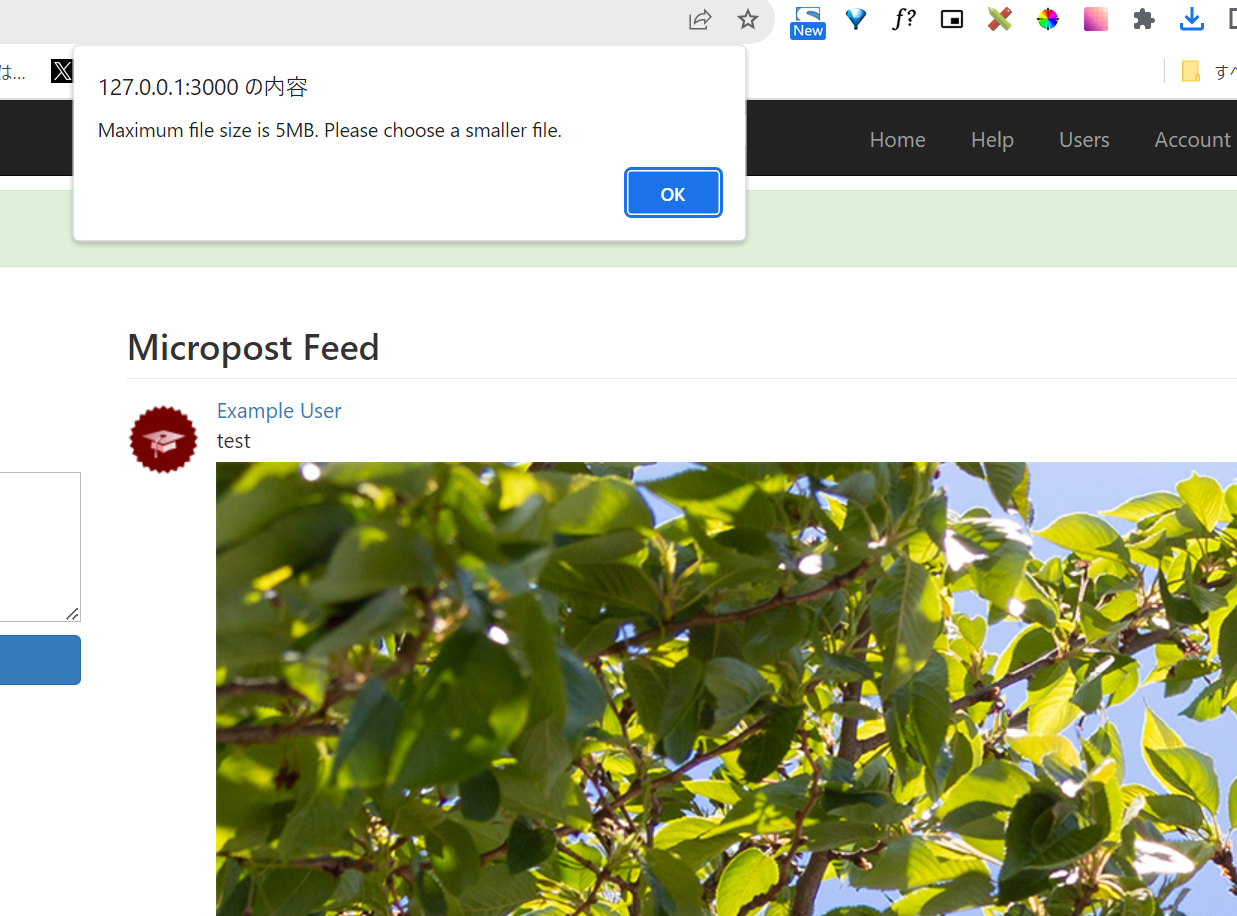1237x916 pixels.
Task: Activate the picture-in-picture extension icon
Action: [x=952, y=19]
